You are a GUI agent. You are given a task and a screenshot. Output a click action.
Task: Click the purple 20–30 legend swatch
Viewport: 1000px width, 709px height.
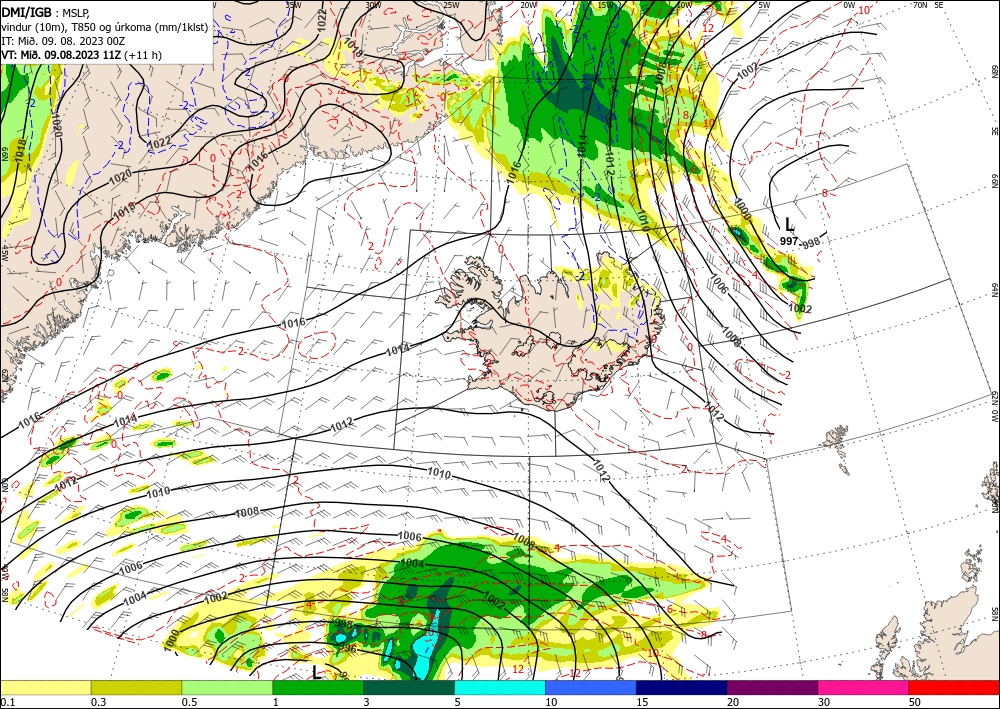772,687
